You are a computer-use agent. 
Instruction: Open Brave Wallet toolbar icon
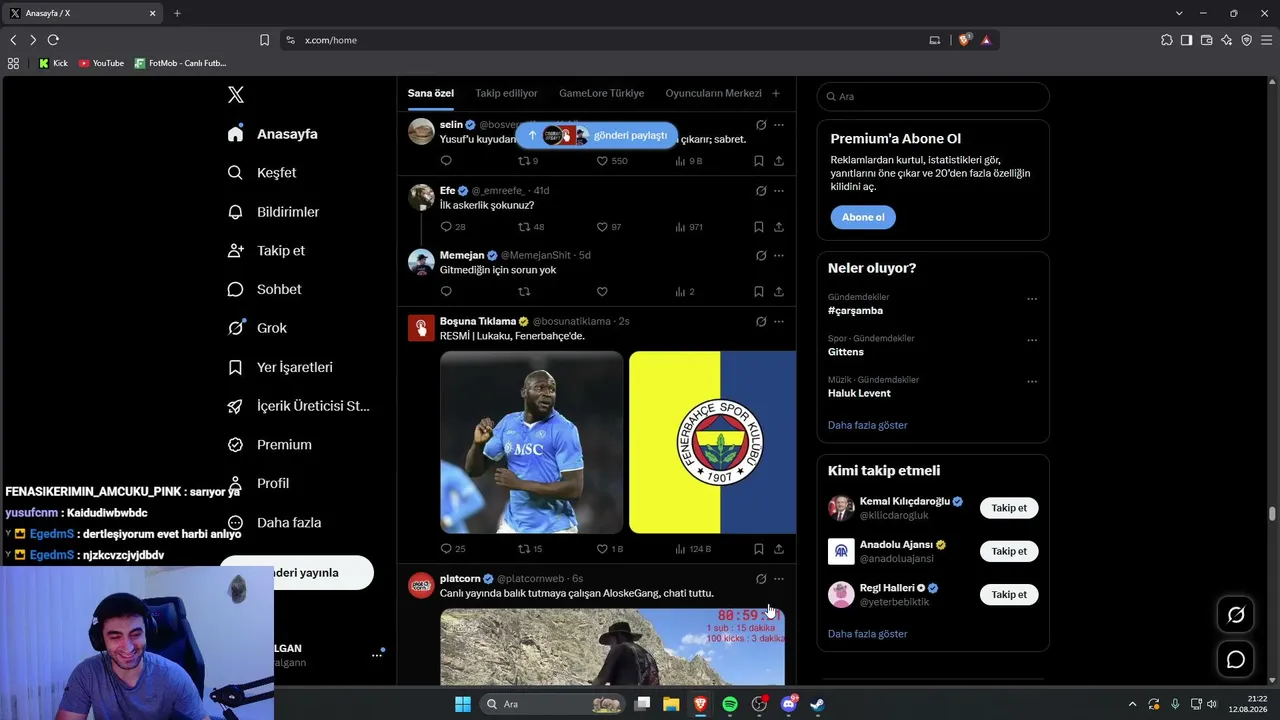click(1206, 40)
